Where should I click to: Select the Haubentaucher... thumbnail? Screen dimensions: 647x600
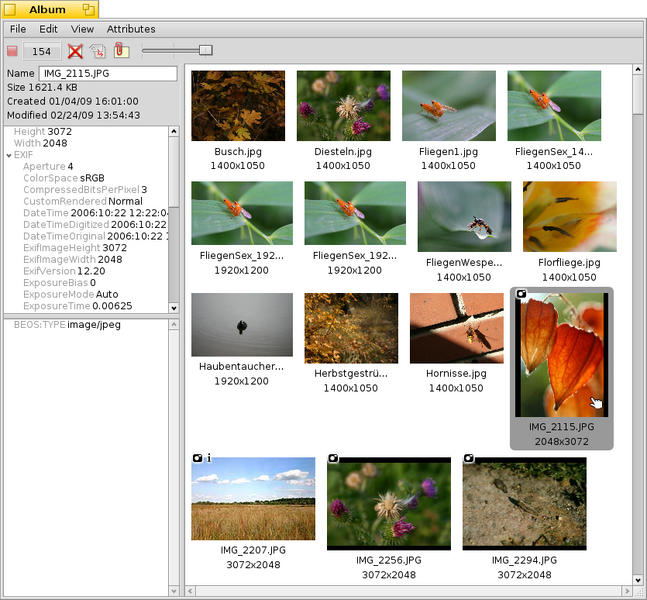coord(242,325)
